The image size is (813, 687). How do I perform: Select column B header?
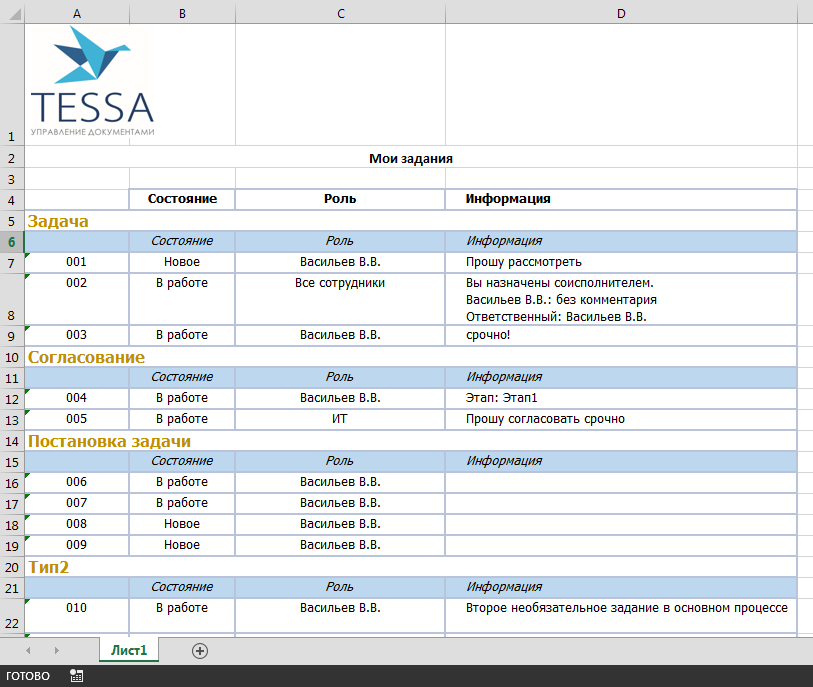(x=183, y=13)
